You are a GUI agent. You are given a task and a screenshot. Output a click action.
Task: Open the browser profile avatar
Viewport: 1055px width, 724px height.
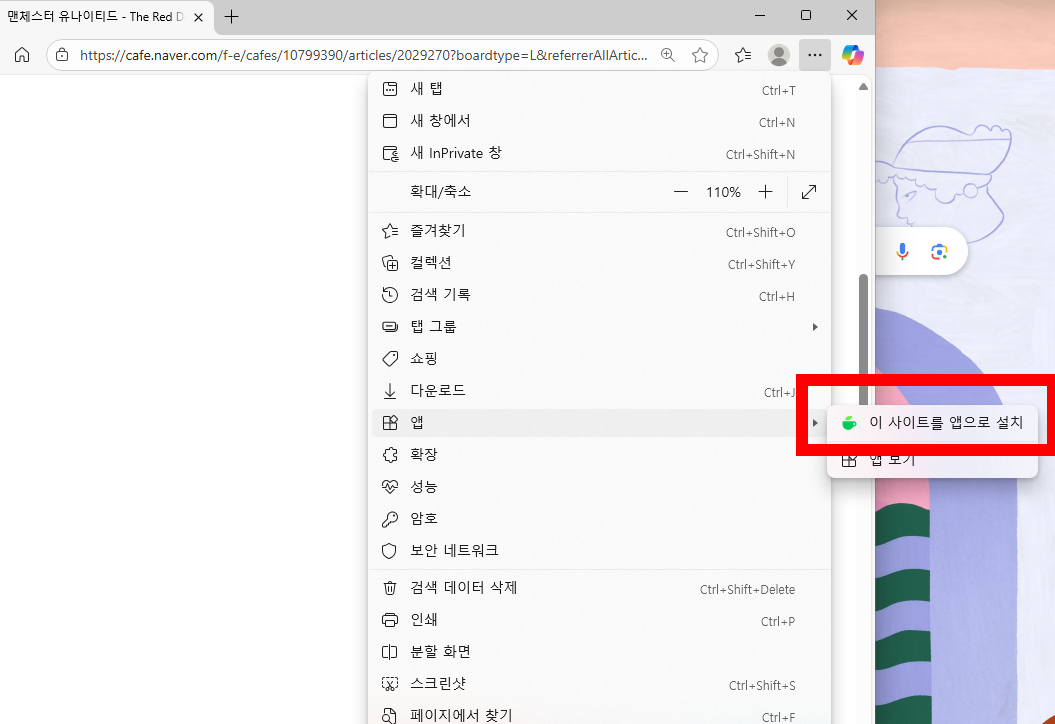pos(779,55)
